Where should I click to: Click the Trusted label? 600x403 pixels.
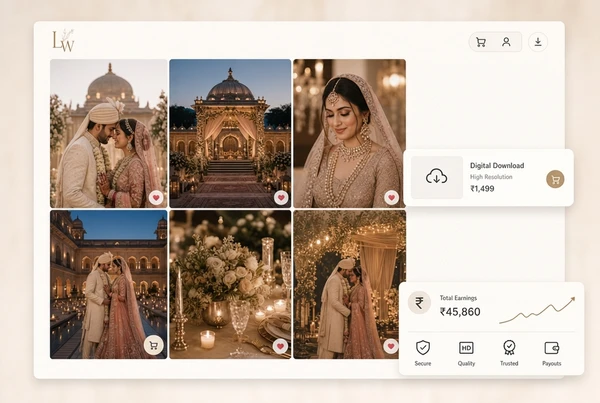[x=509, y=363]
